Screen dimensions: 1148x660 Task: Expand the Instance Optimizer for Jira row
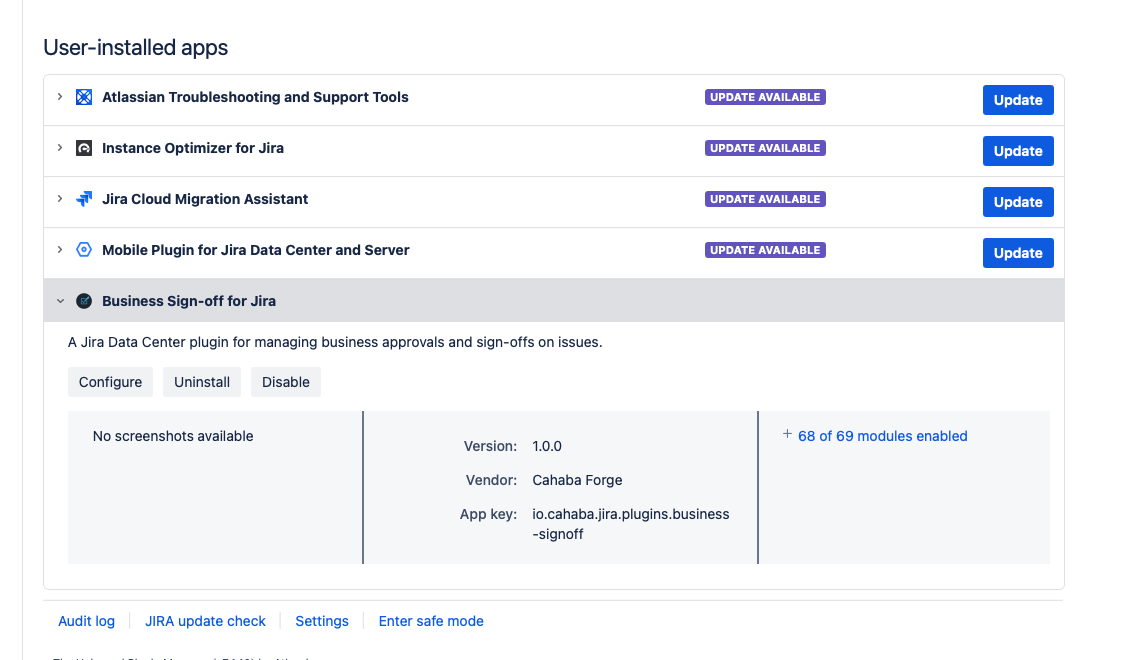(58, 147)
